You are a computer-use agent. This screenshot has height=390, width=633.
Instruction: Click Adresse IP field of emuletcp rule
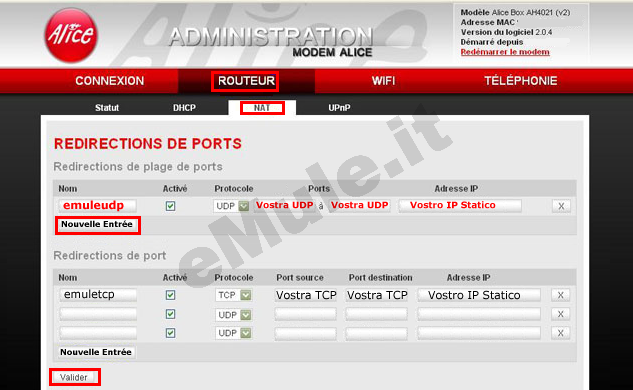479,295
